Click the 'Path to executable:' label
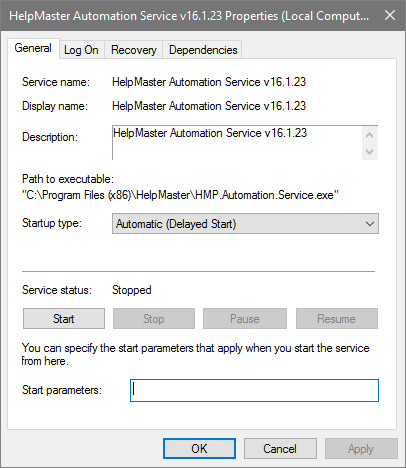406x468 pixels. point(68,179)
